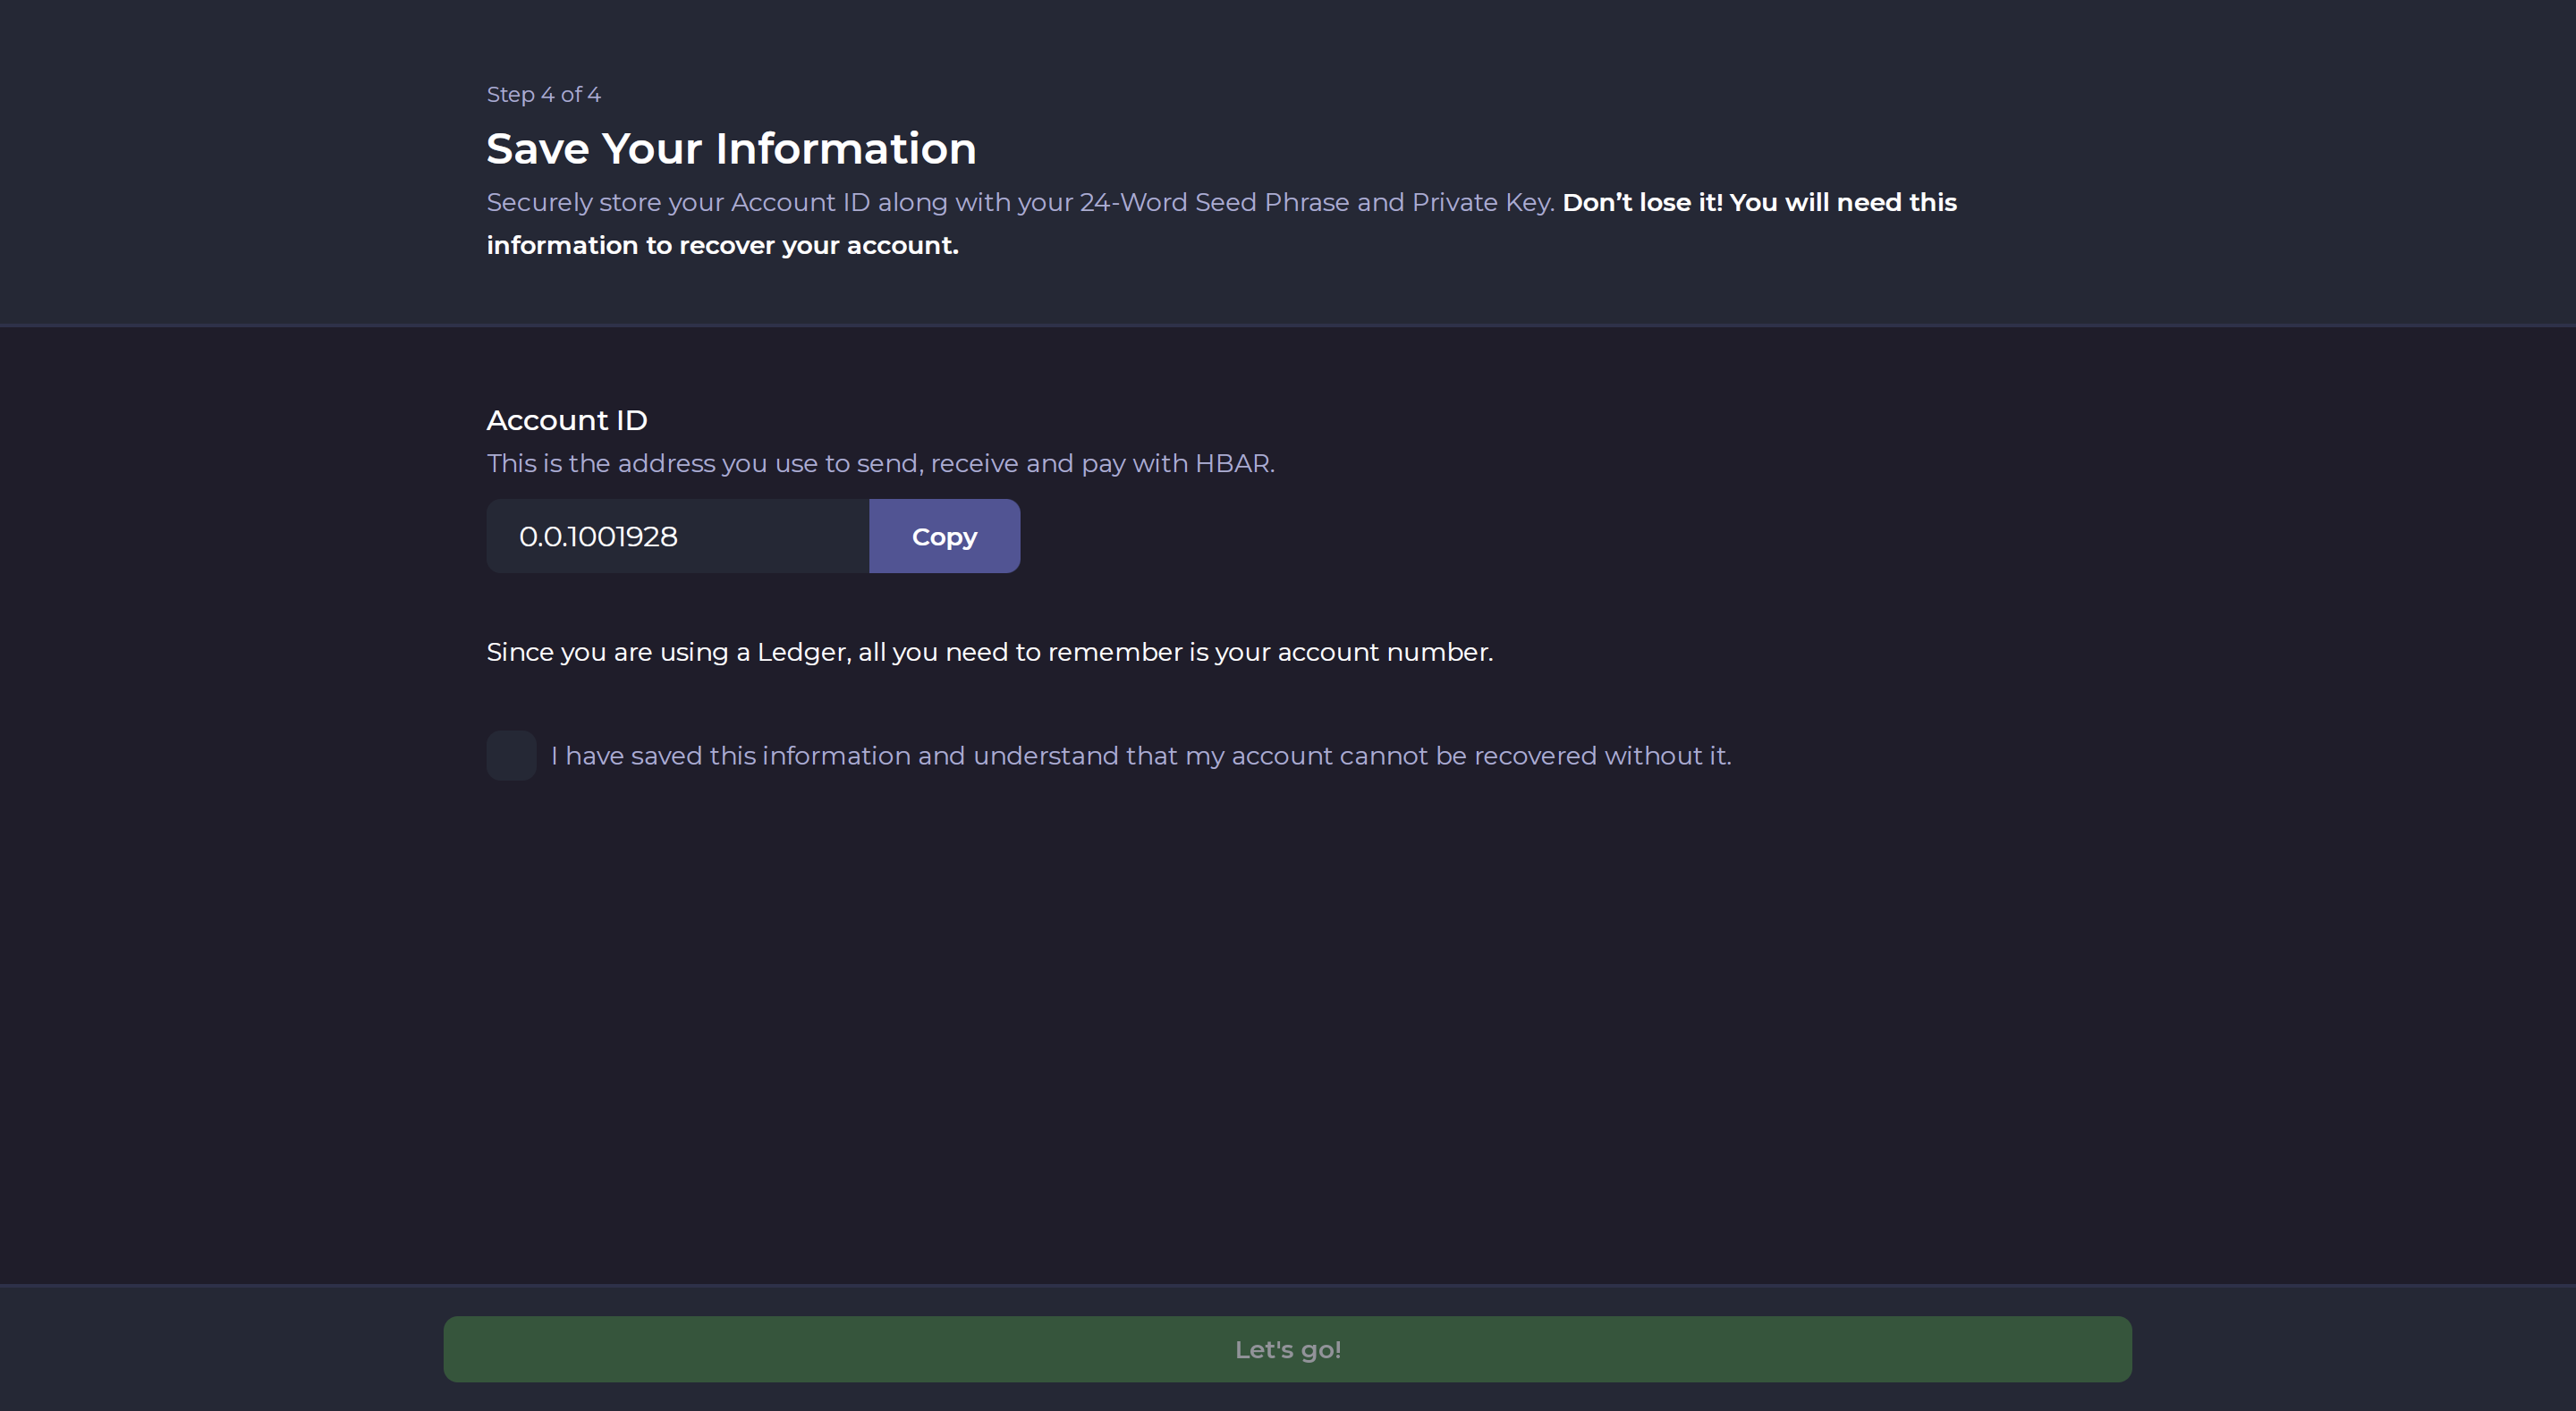The width and height of the screenshot is (2576, 1411).
Task: Click the 'Private Key' text in header
Action: [1482, 203]
